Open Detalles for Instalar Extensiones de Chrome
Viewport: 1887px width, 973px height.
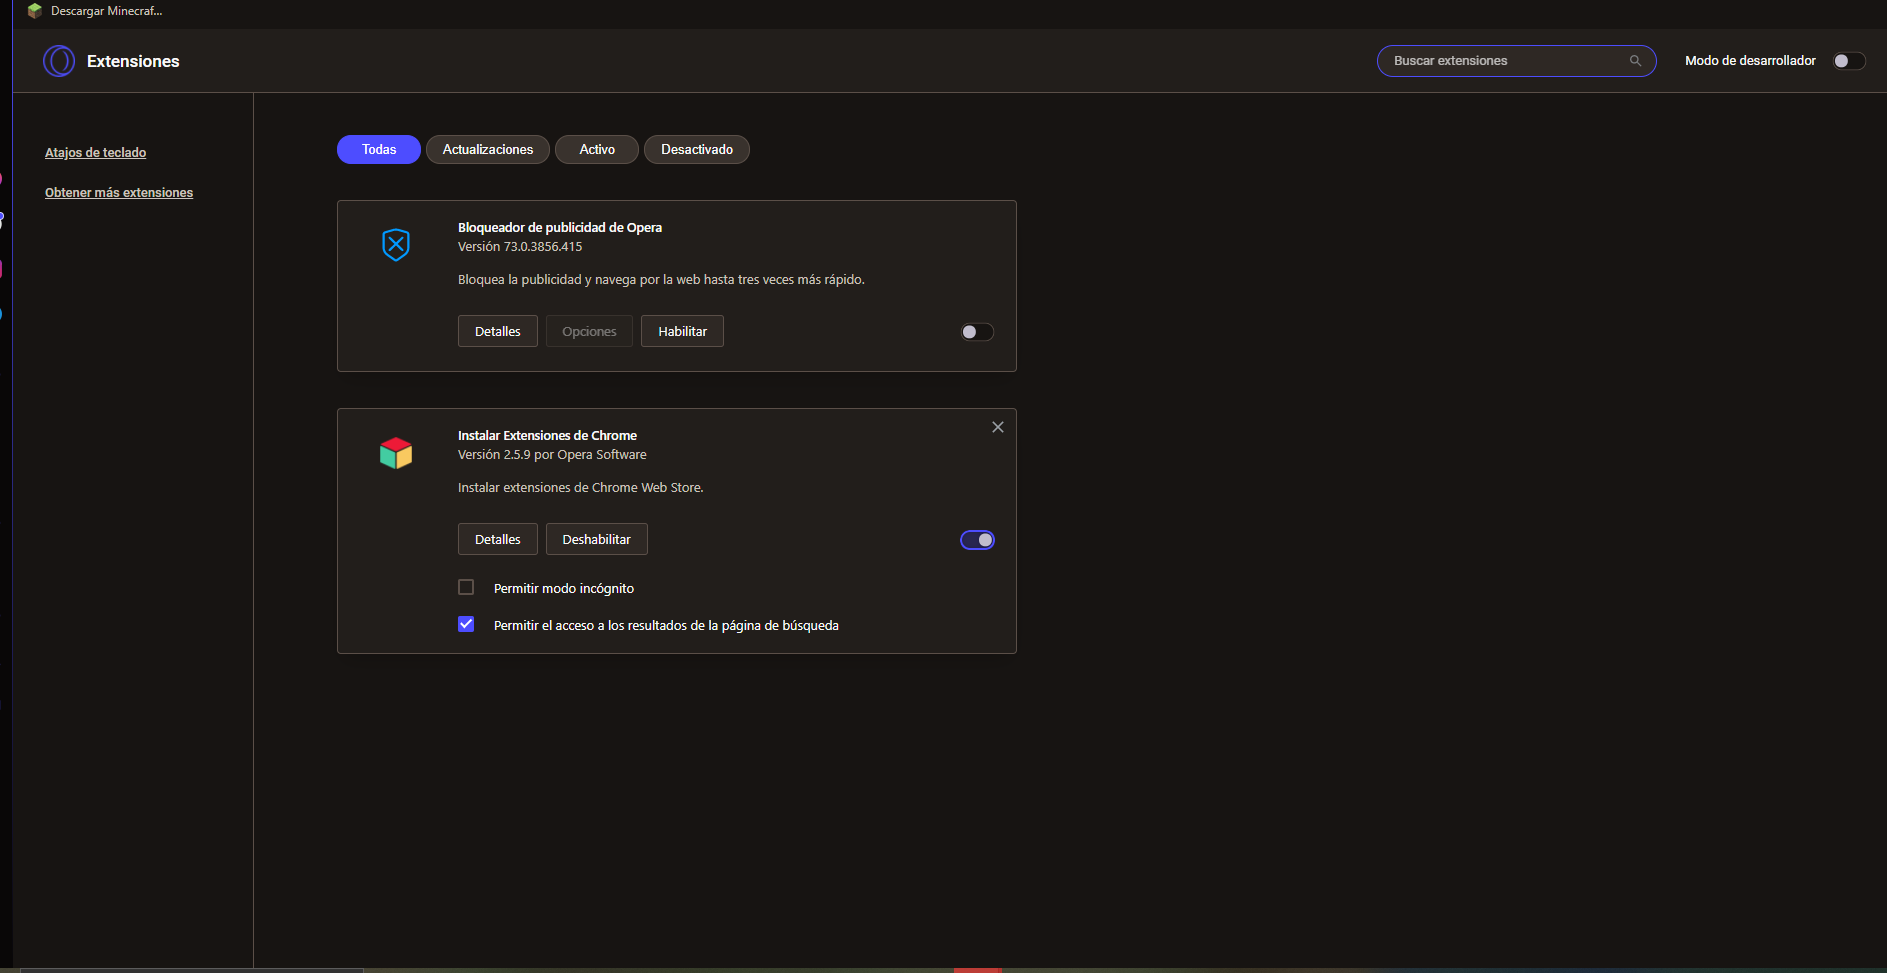pos(498,539)
